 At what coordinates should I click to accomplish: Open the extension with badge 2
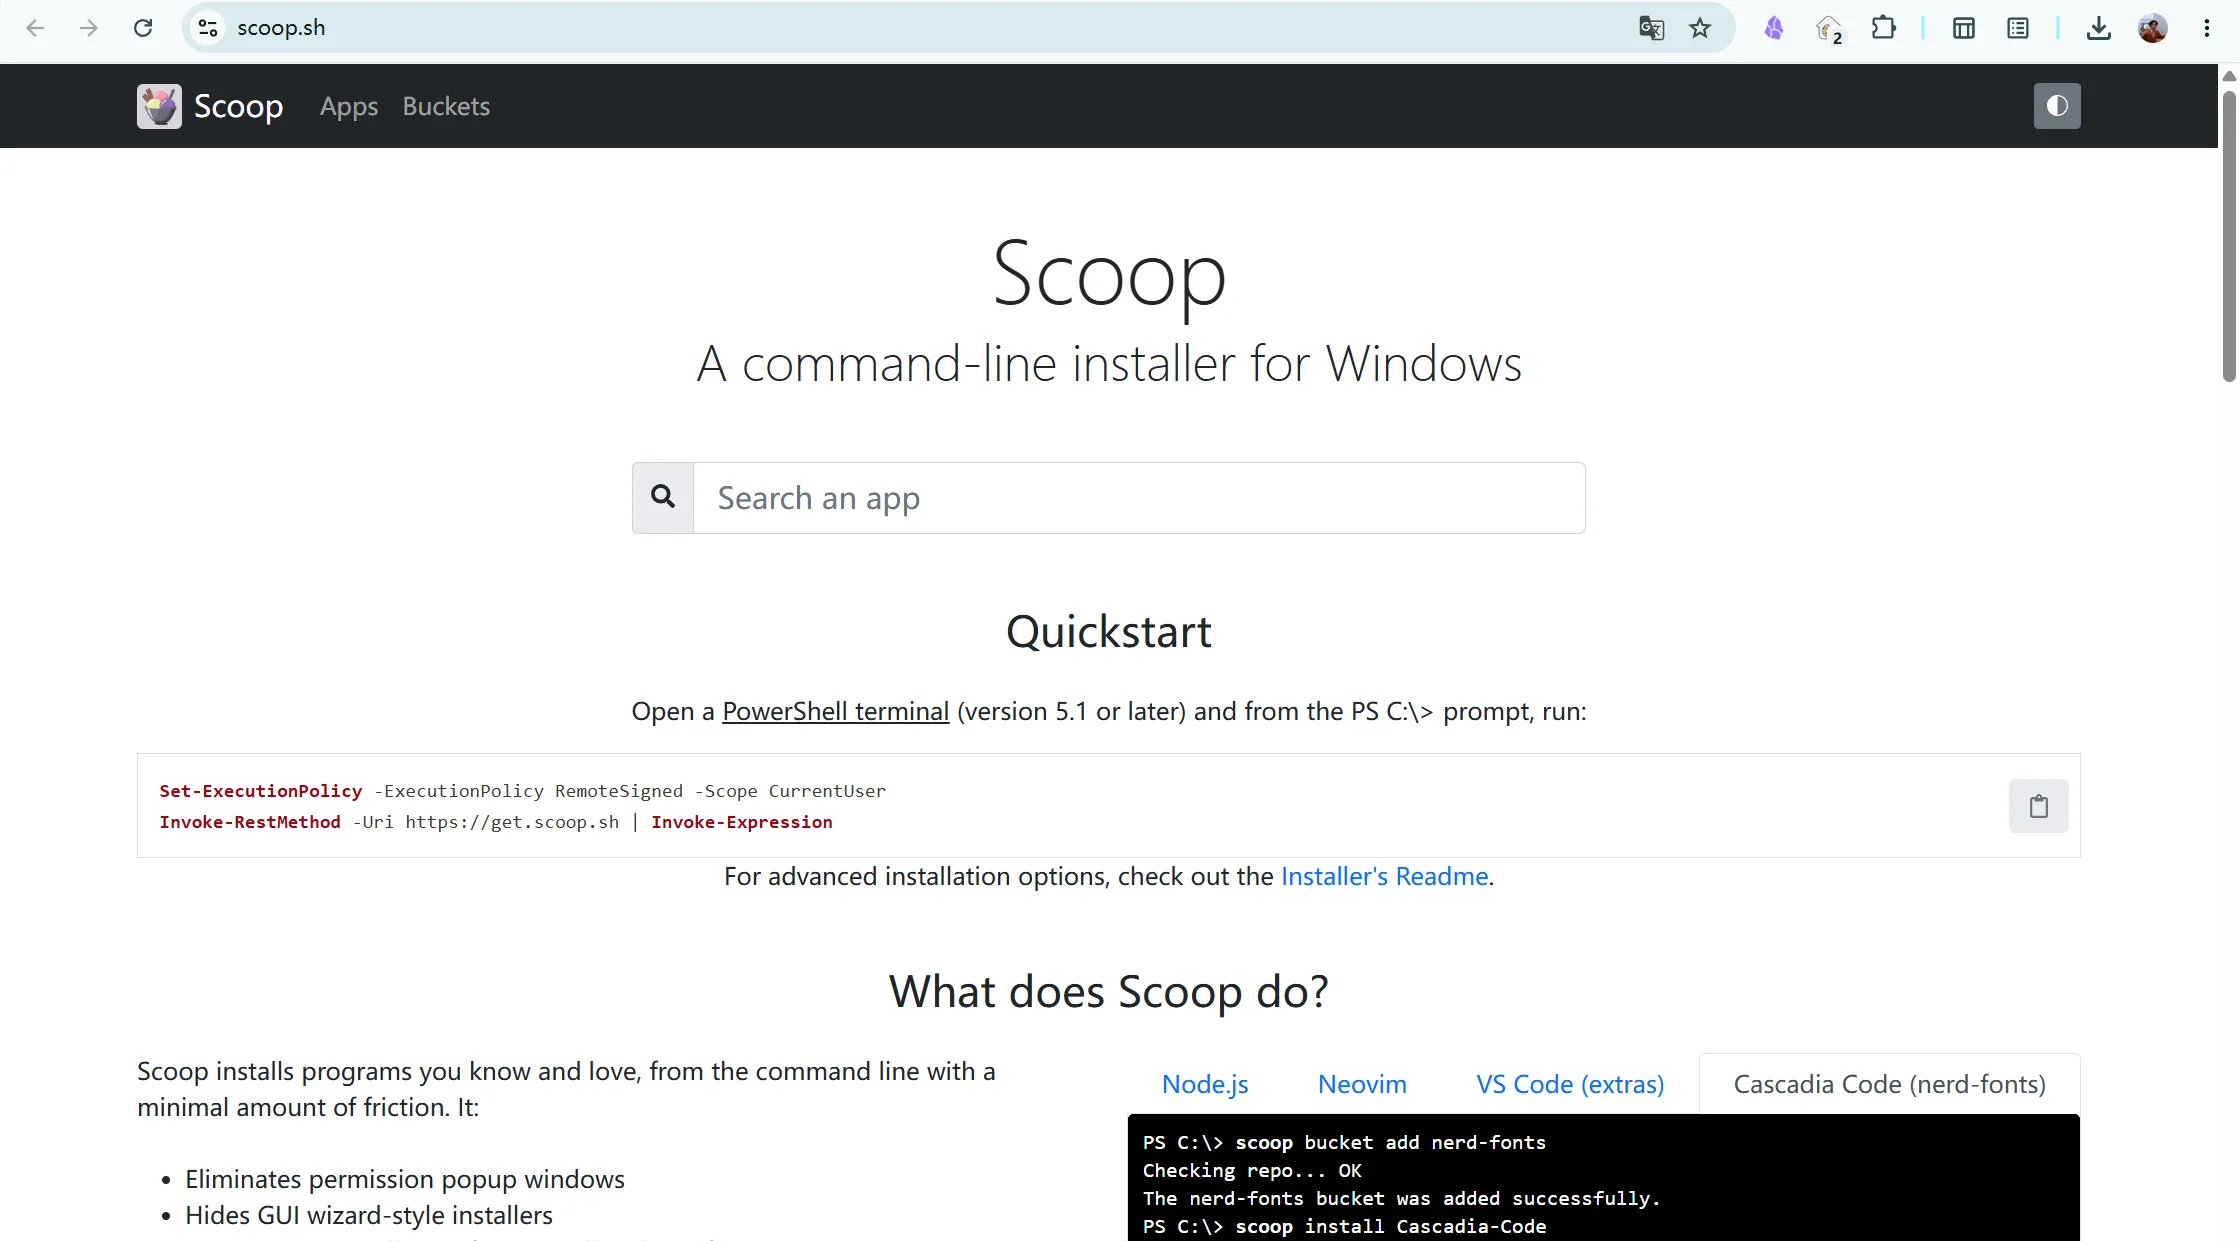click(x=1829, y=29)
